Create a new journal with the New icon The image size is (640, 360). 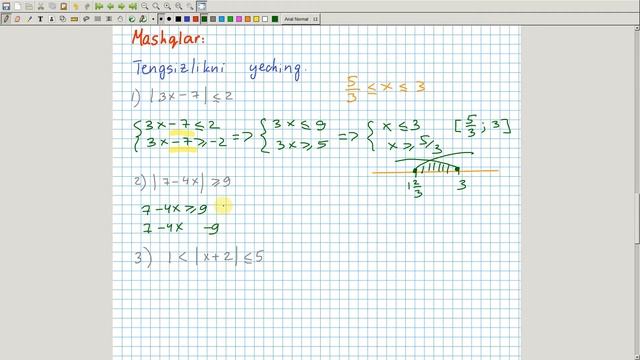(x=18, y=7)
